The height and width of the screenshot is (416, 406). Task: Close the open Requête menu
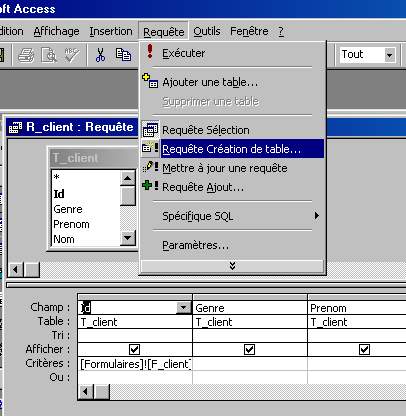(163, 32)
